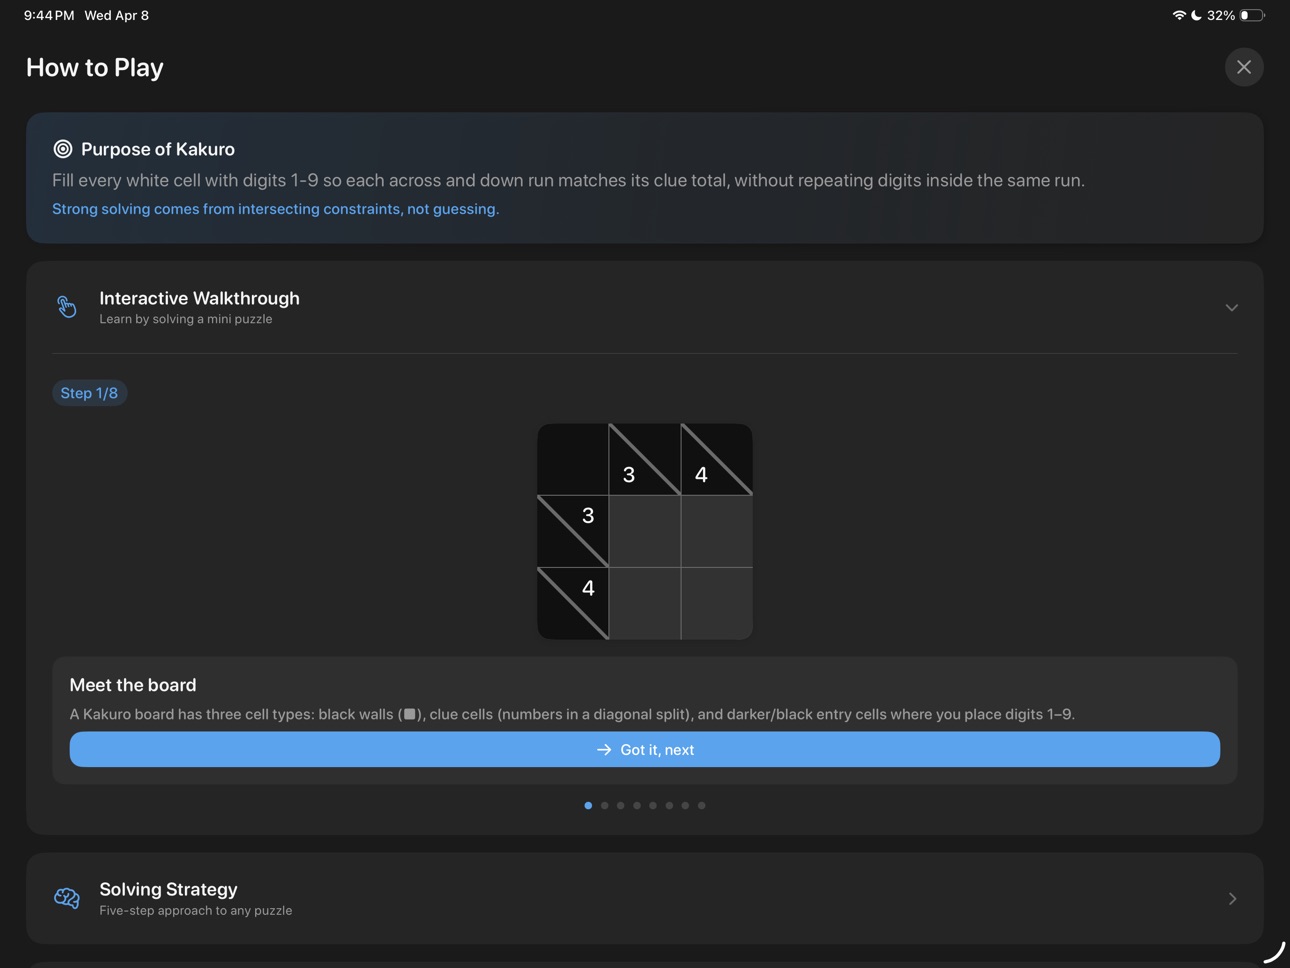1290x968 pixels.
Task: Select the first walkthrough page dot
Action: [588, 805]
